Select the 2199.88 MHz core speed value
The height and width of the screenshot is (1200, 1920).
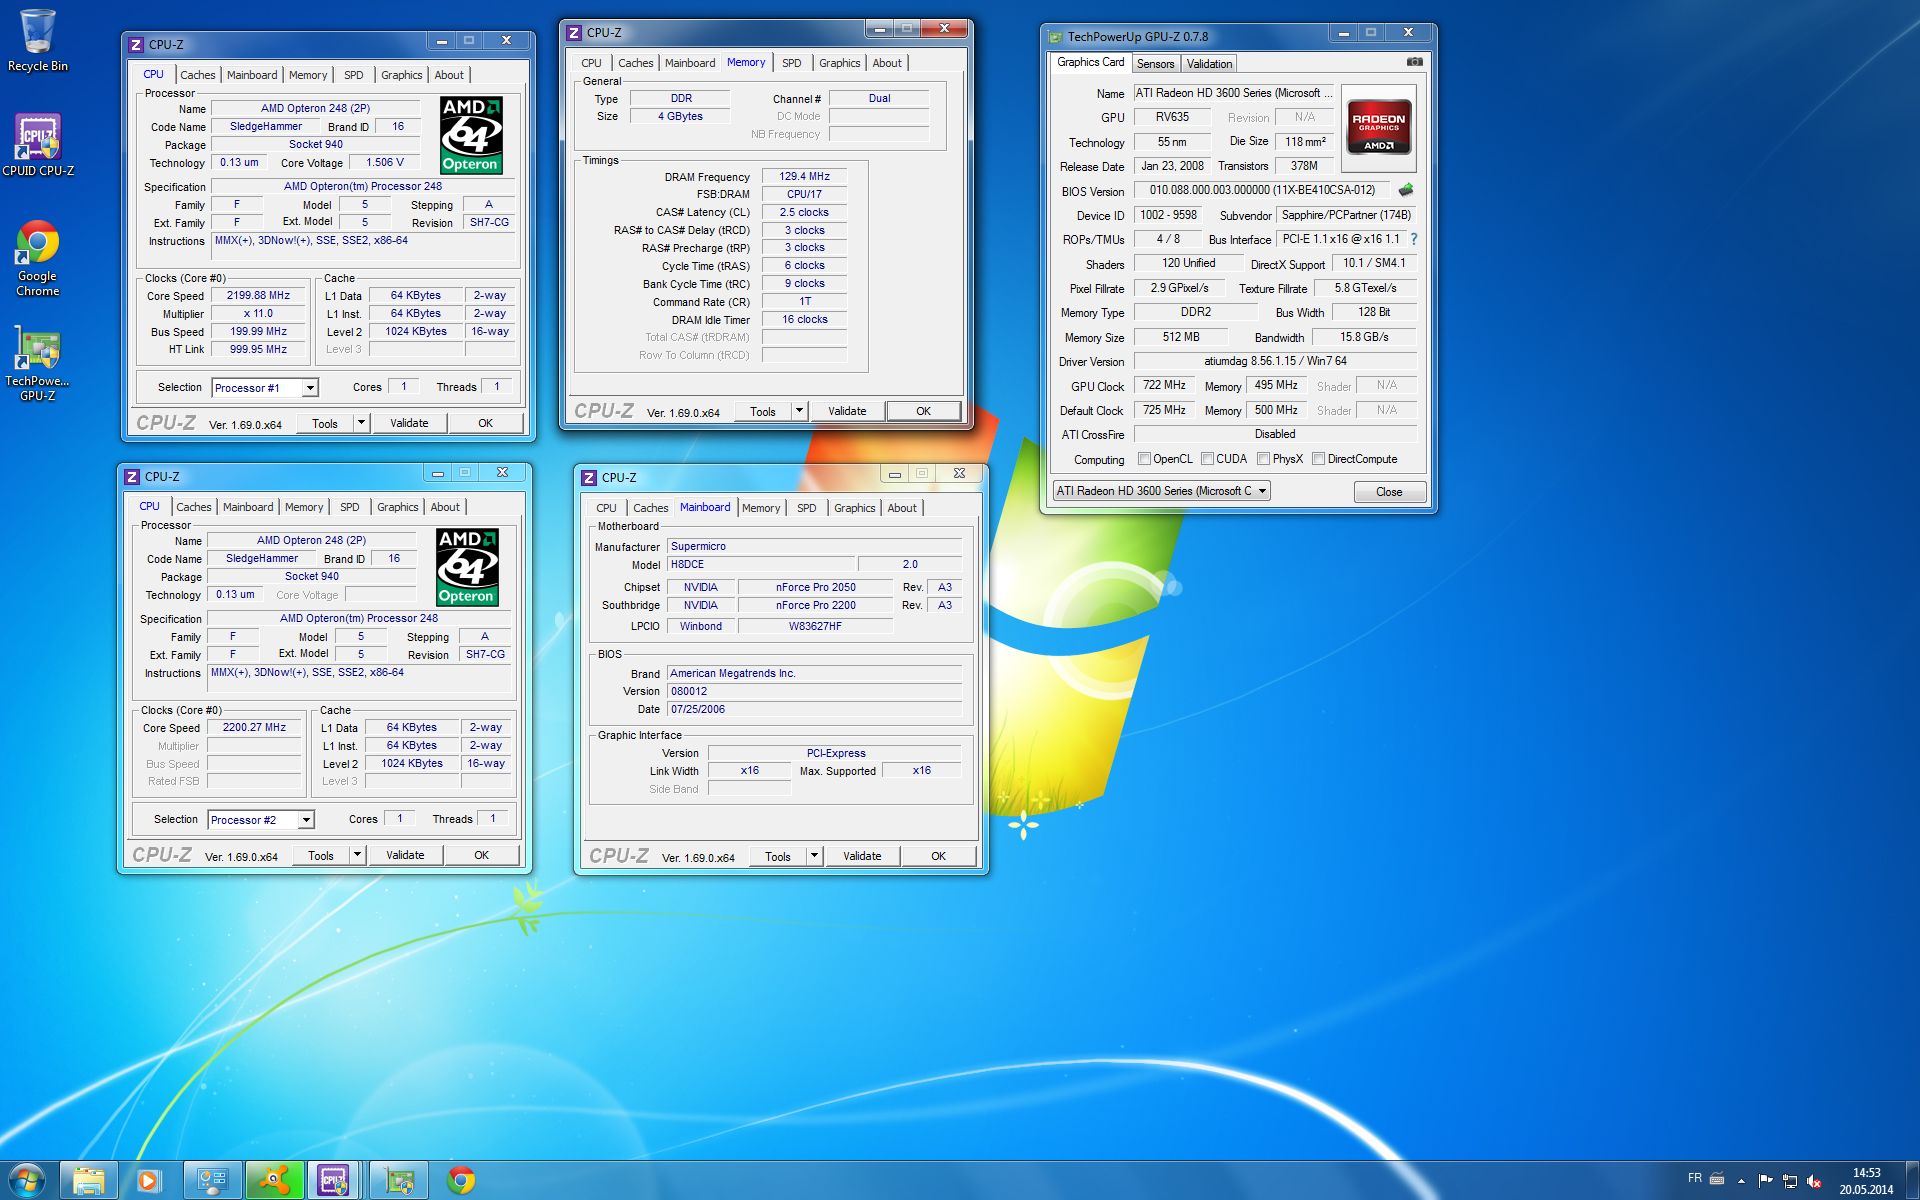(x=258, y=296)
